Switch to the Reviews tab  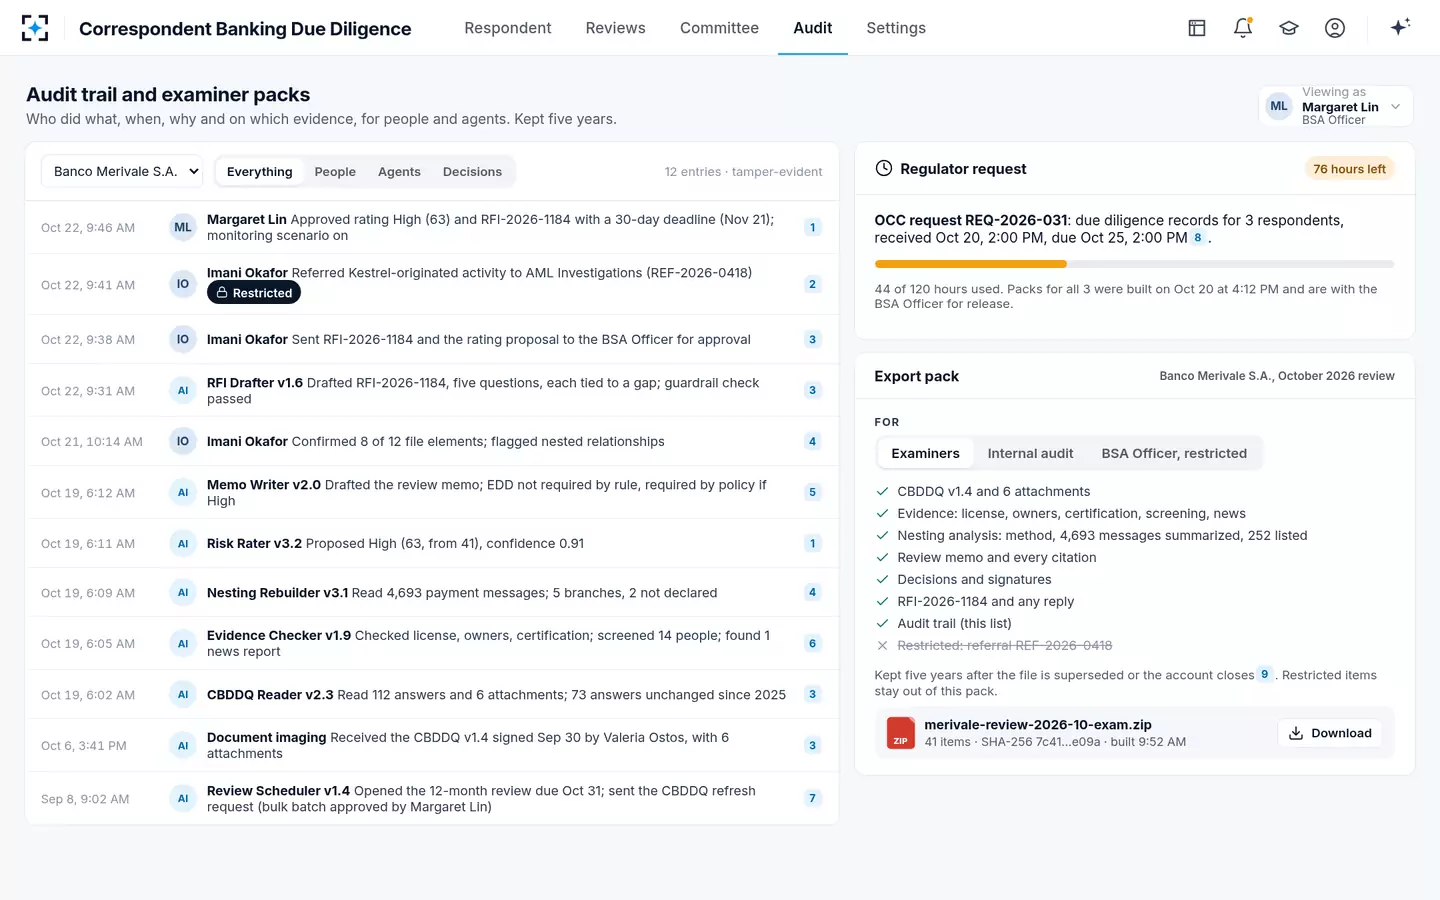[616, 28]
